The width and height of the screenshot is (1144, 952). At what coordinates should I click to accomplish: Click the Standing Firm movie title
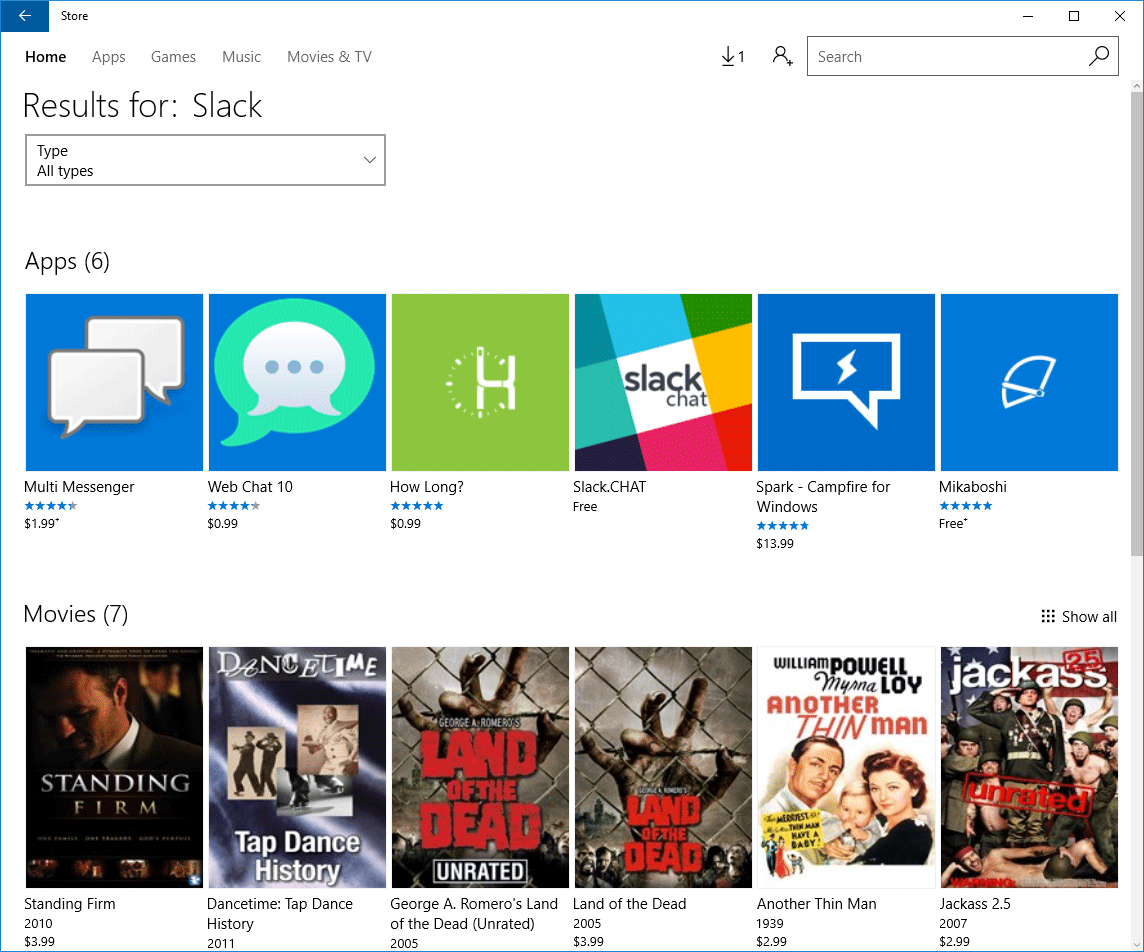click(69, 904)
